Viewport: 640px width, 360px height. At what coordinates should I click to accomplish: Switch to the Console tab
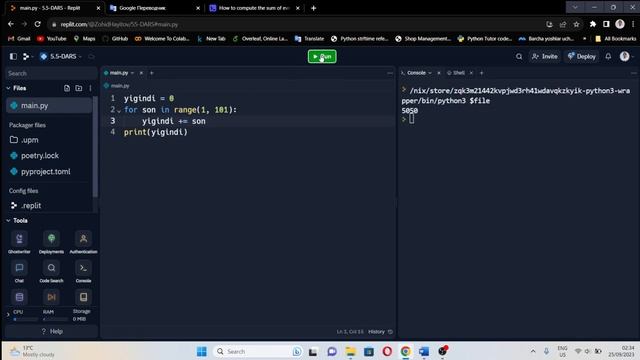point(416,73)
